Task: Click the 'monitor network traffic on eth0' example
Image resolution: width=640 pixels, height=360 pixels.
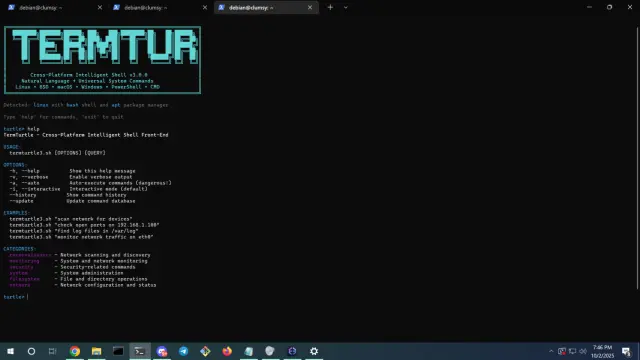Action: 81,237
